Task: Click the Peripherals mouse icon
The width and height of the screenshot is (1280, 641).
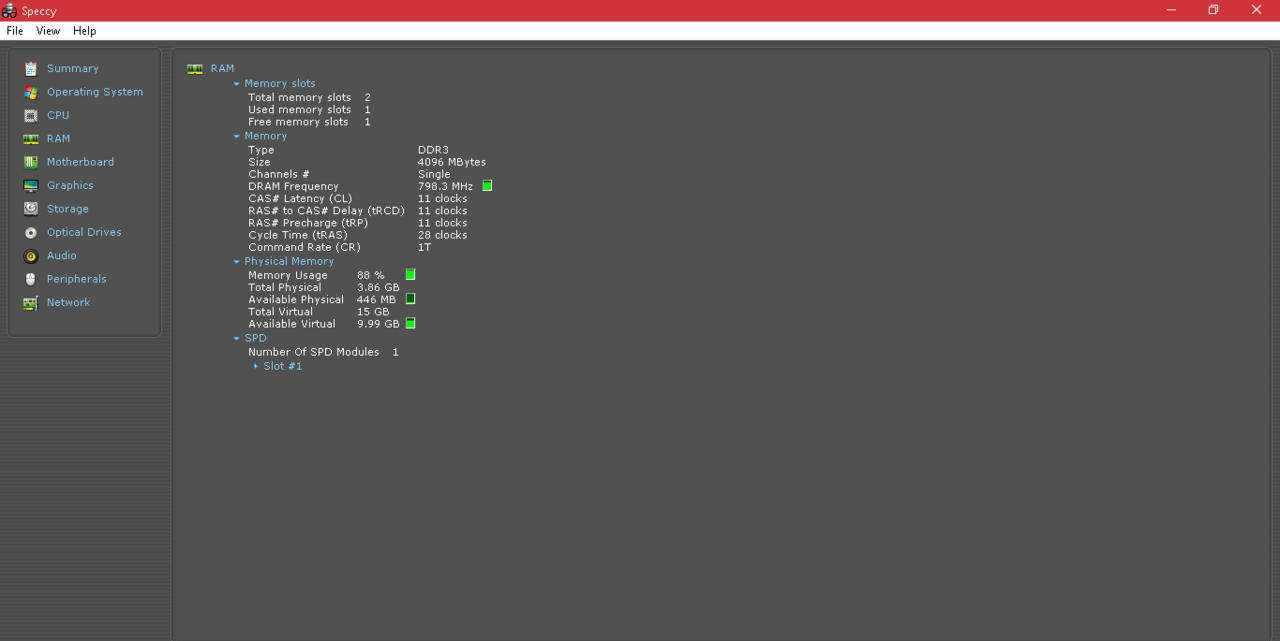Action: pos(31,279)
